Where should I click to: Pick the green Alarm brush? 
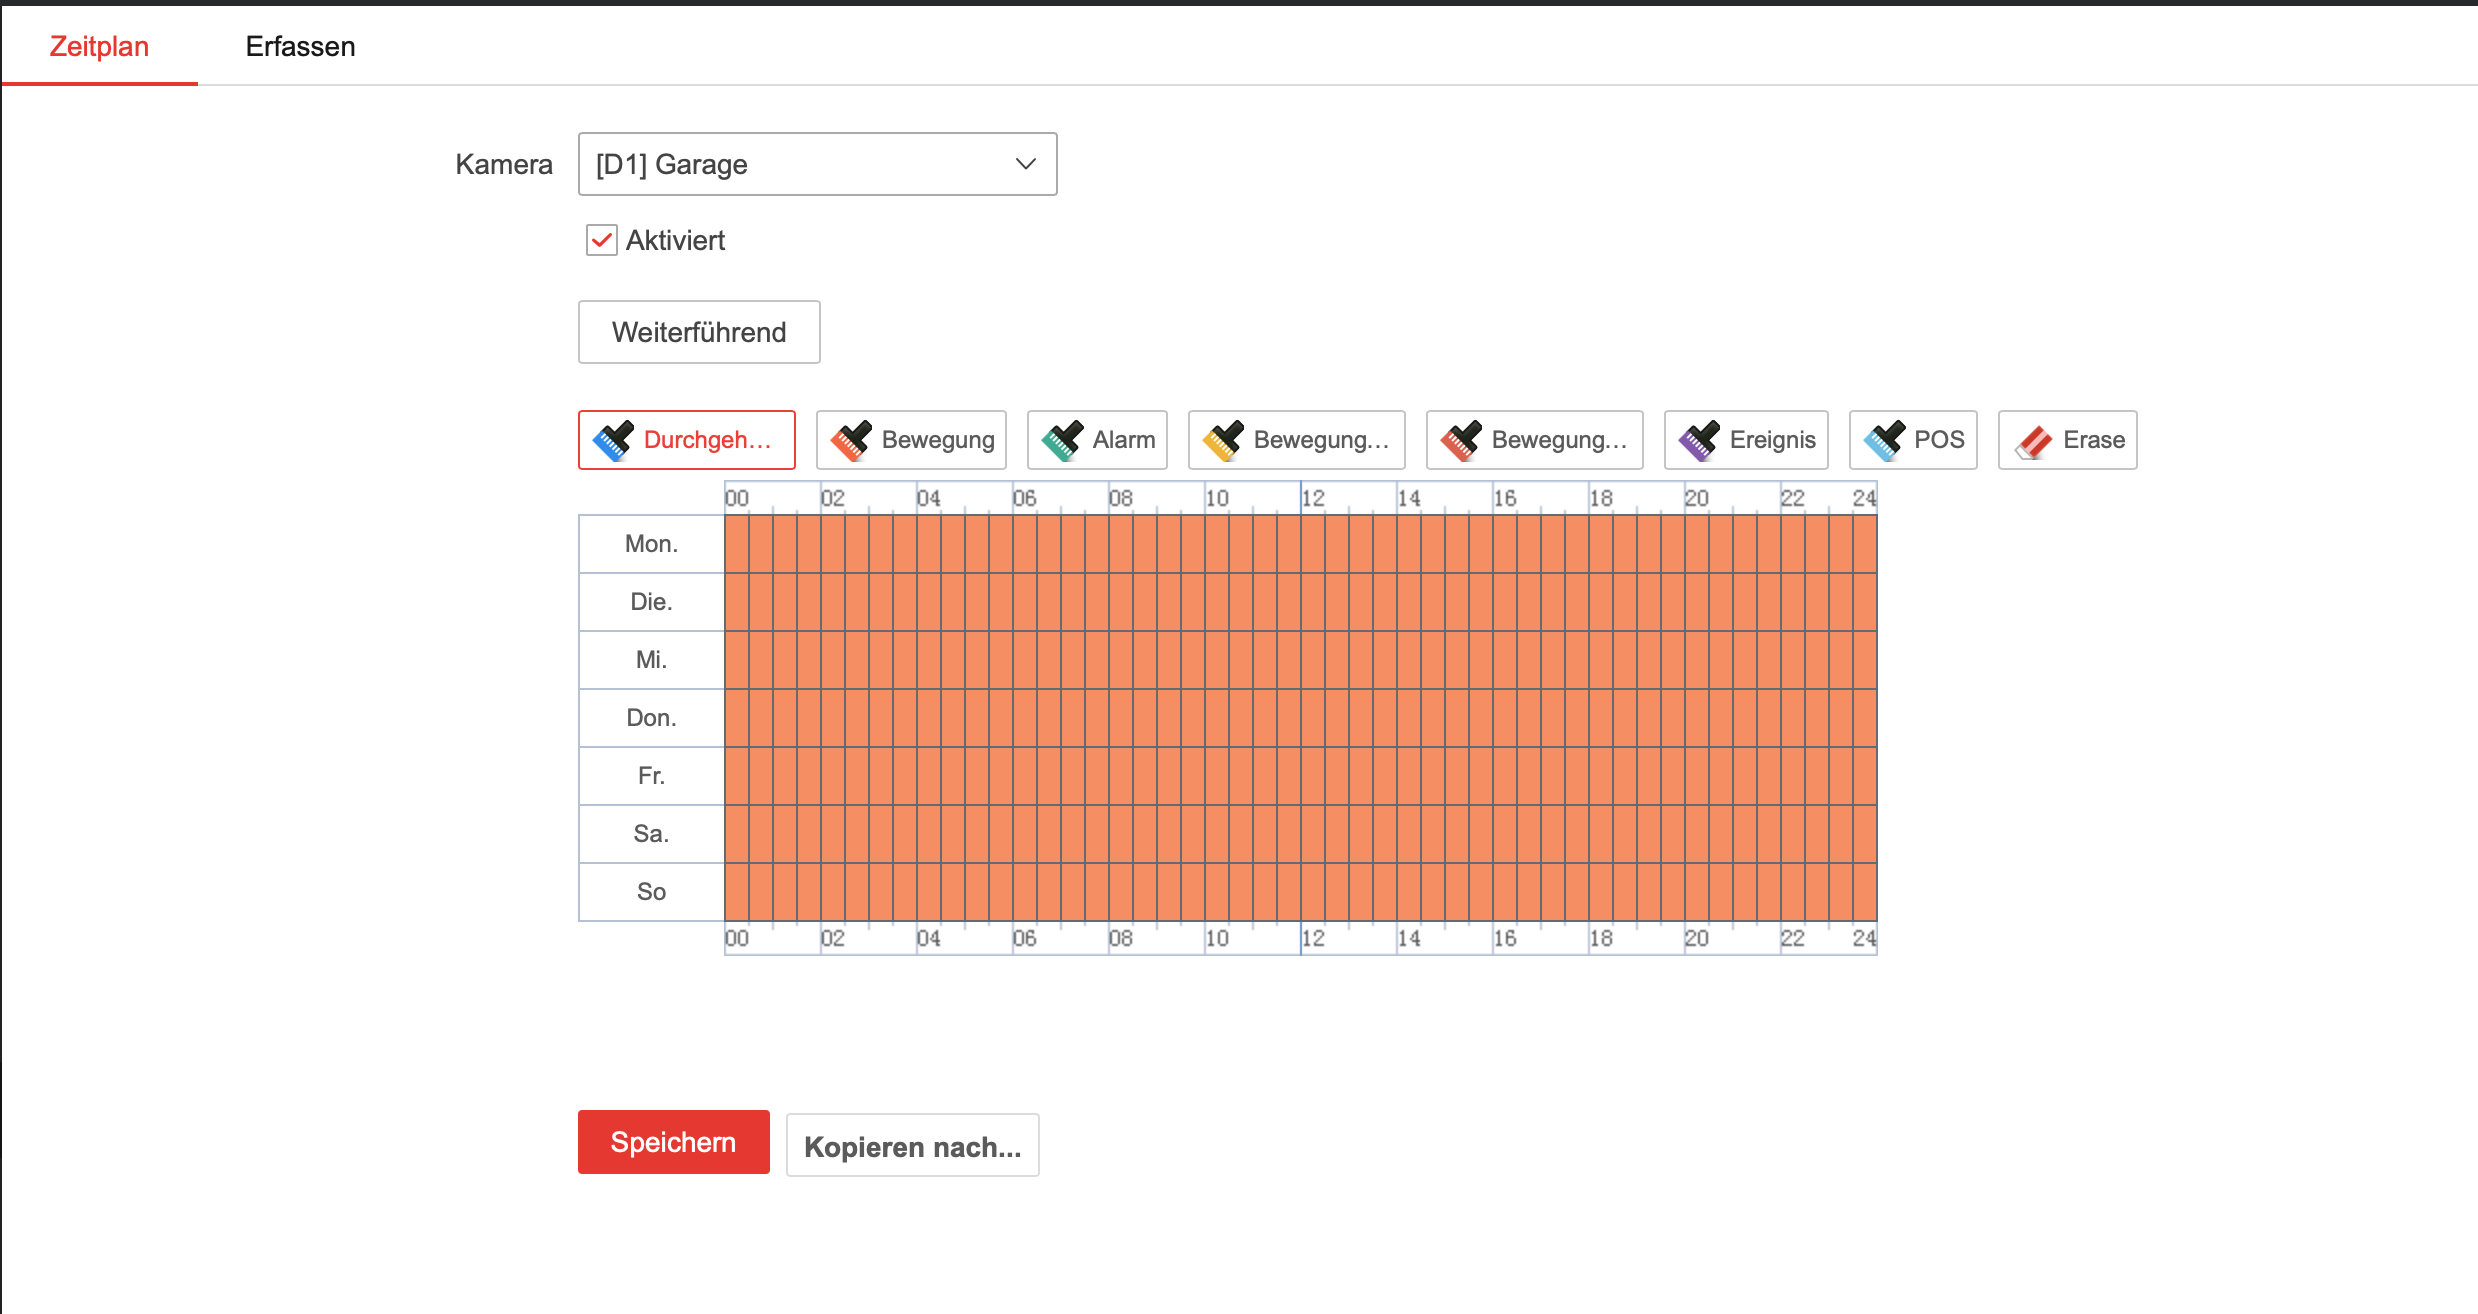[1097, 440]
